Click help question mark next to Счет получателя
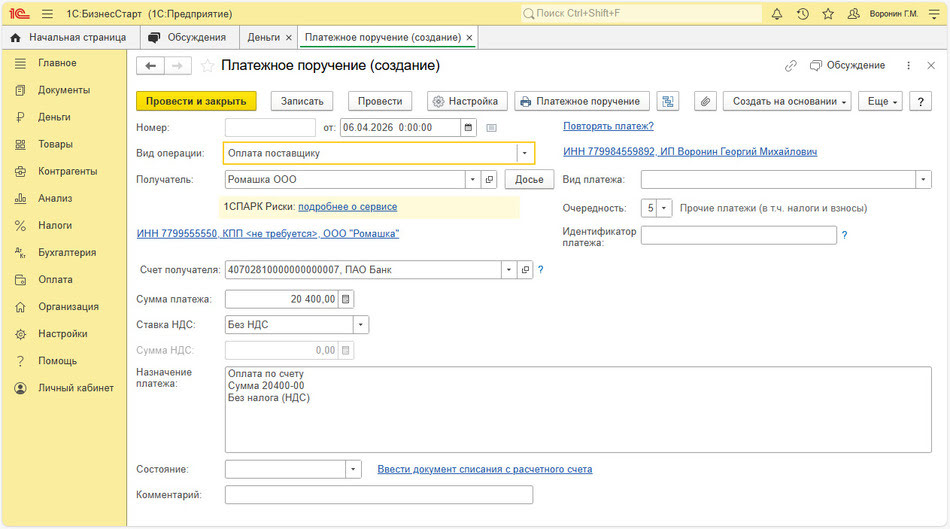The image size is (950, 529). [540, 270]
